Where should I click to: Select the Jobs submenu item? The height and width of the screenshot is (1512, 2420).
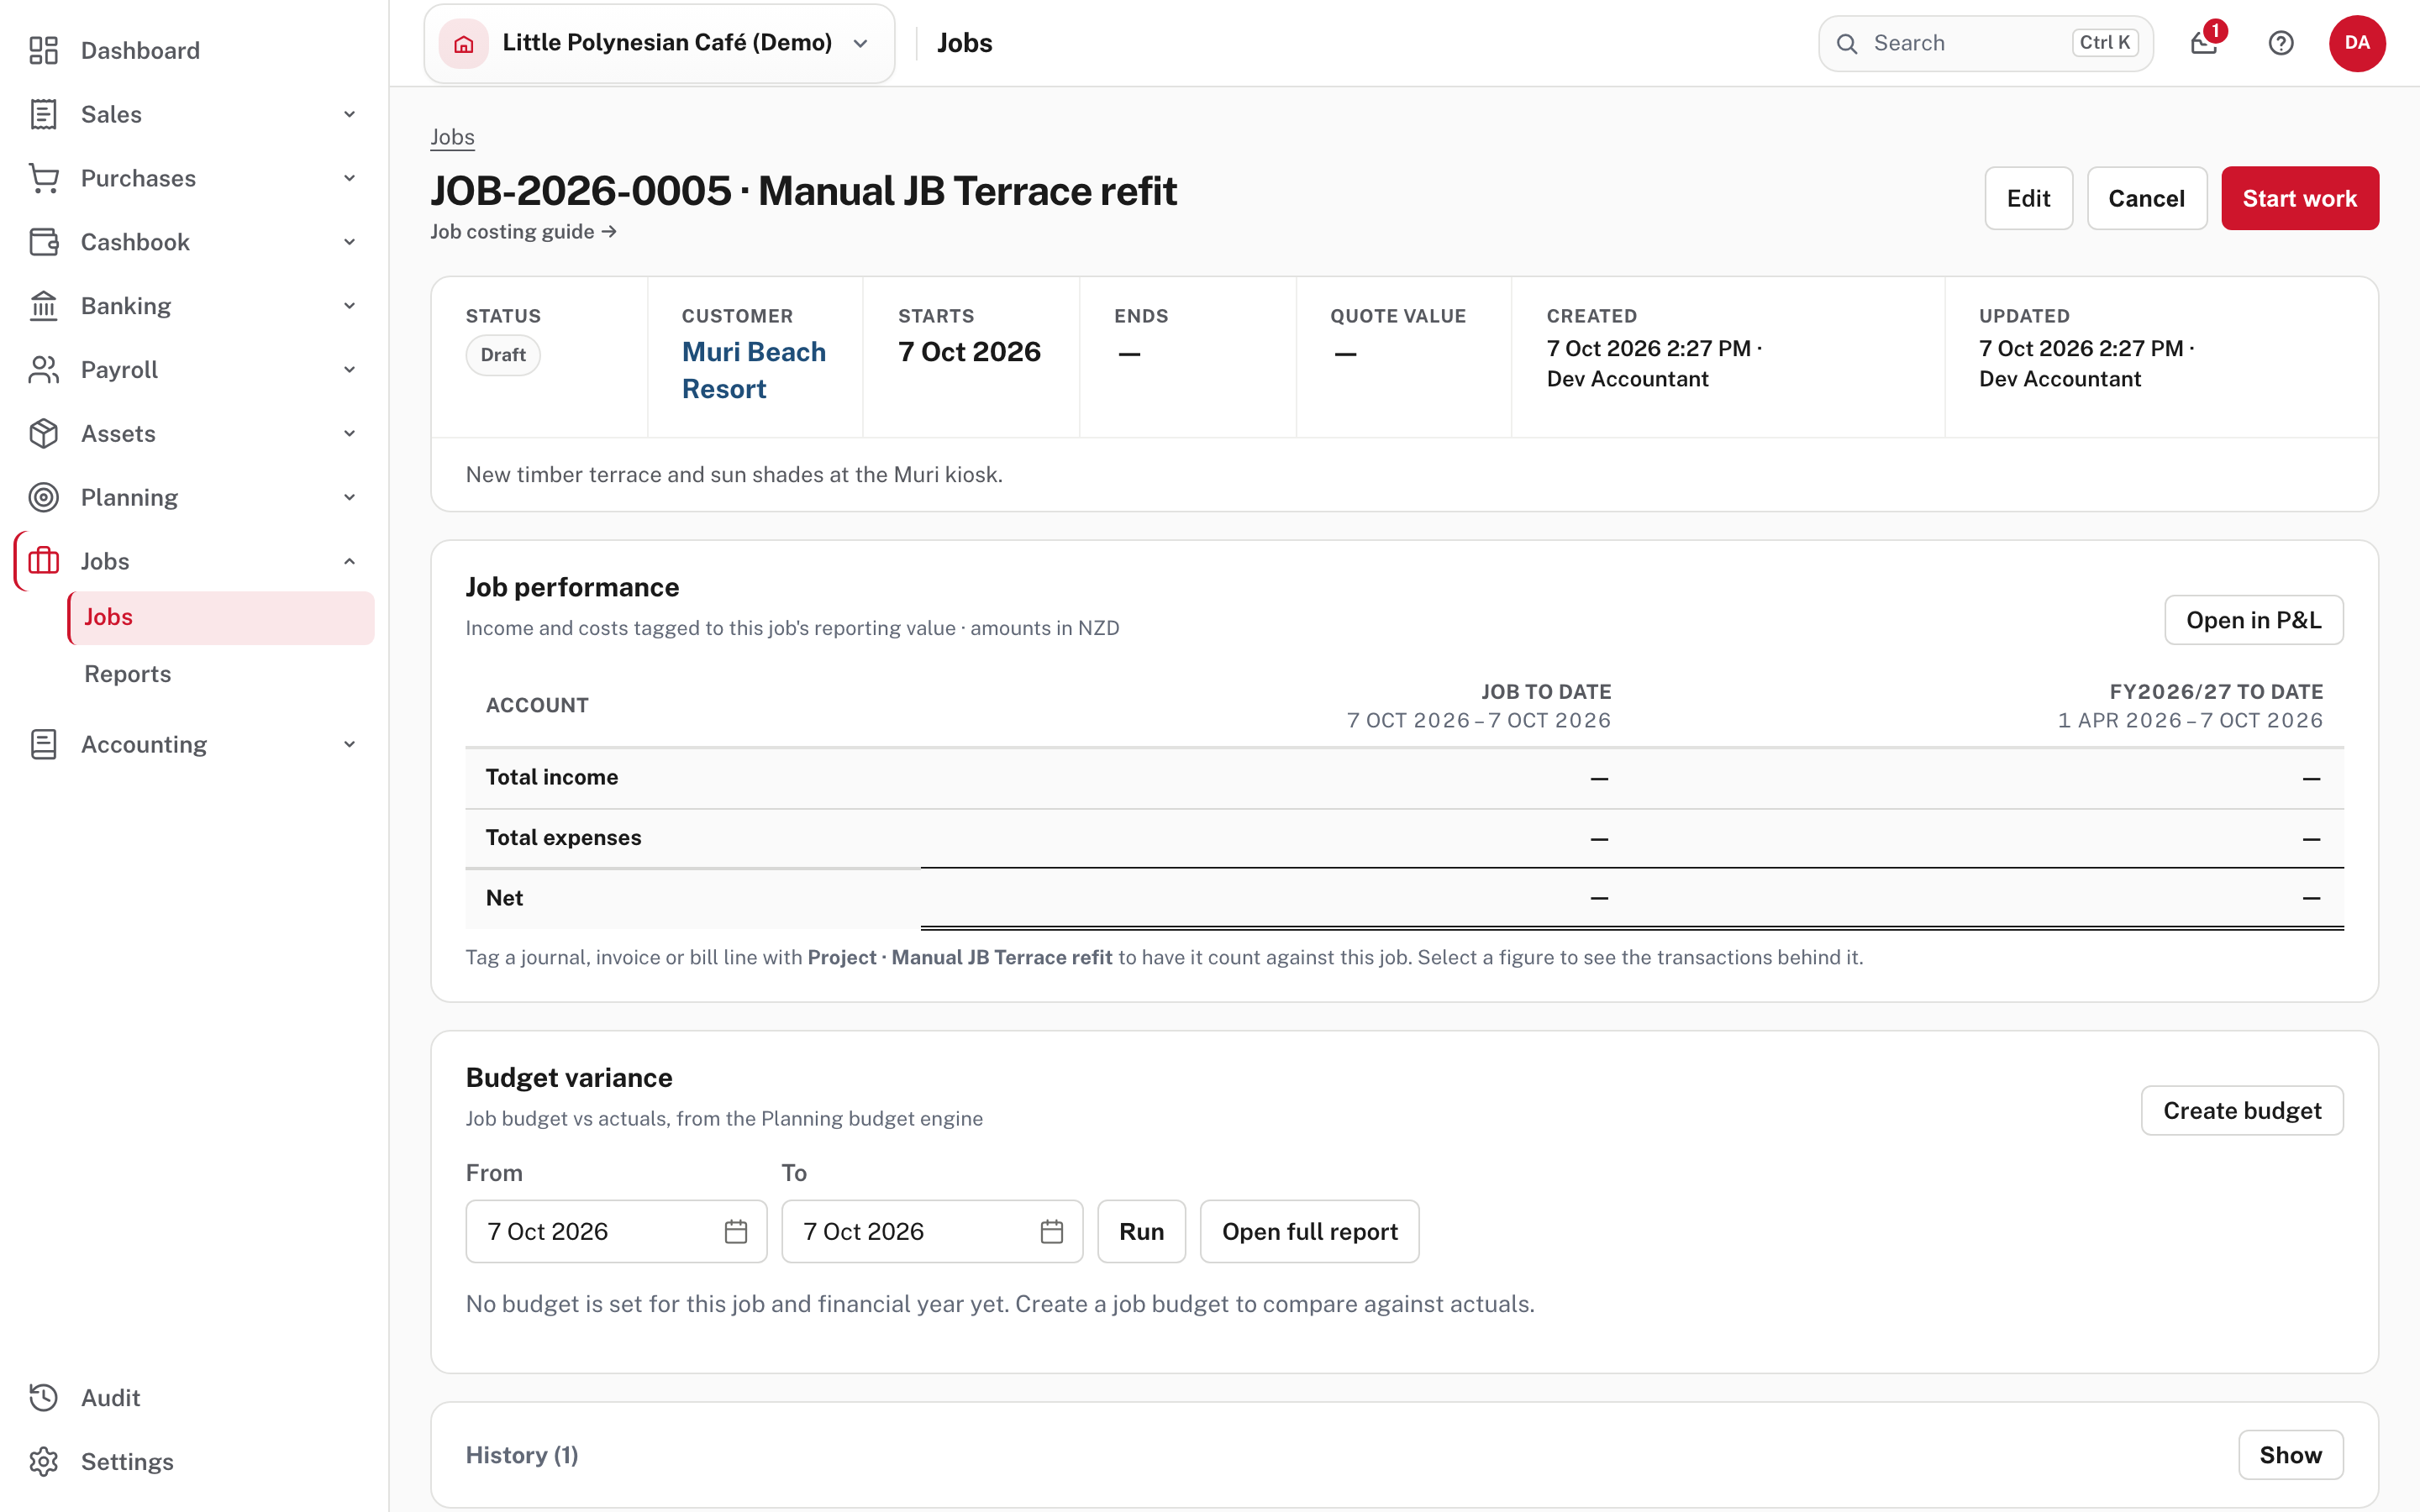click(221, 617)
